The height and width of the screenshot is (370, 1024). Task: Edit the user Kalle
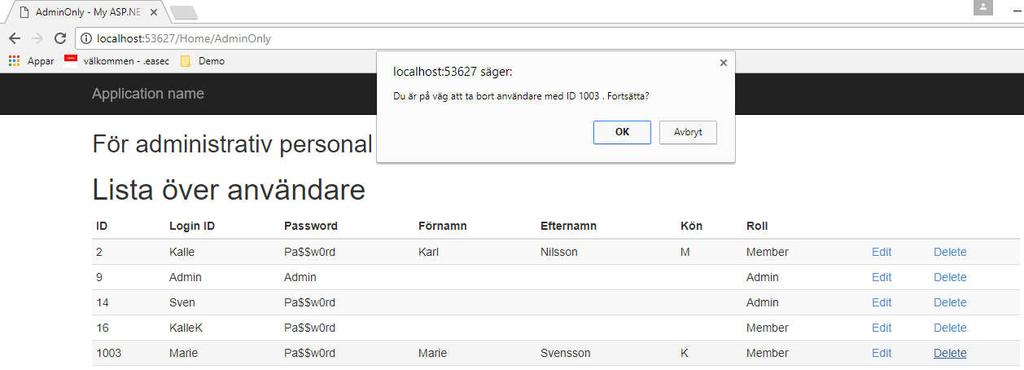tap(881, 252)
